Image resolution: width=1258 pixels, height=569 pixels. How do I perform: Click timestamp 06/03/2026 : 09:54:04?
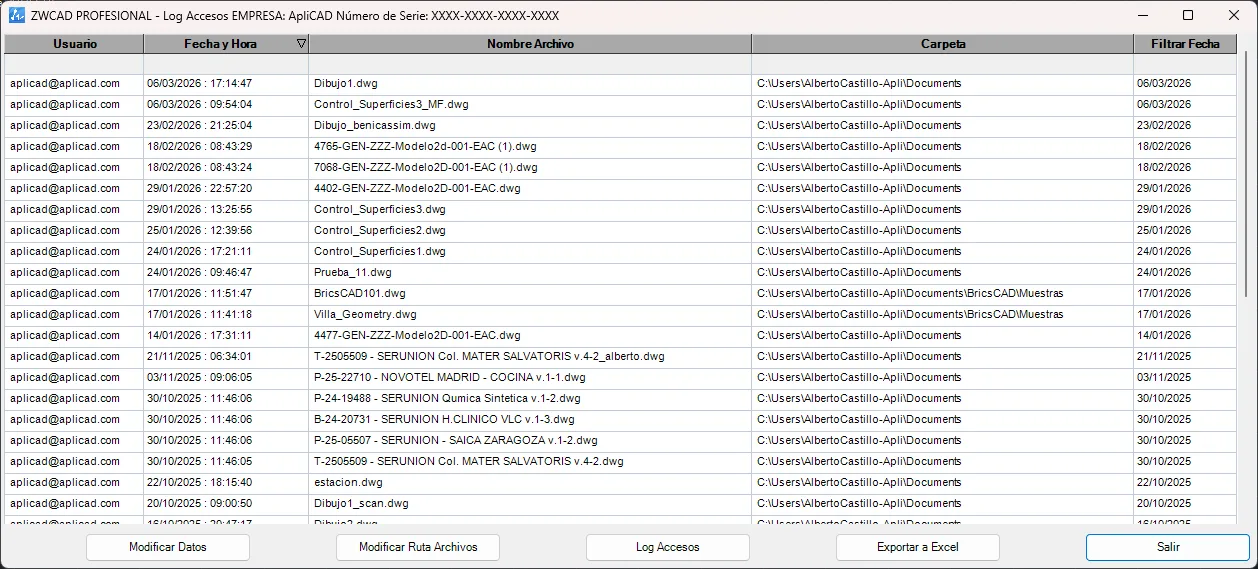(x=199, y=104)
